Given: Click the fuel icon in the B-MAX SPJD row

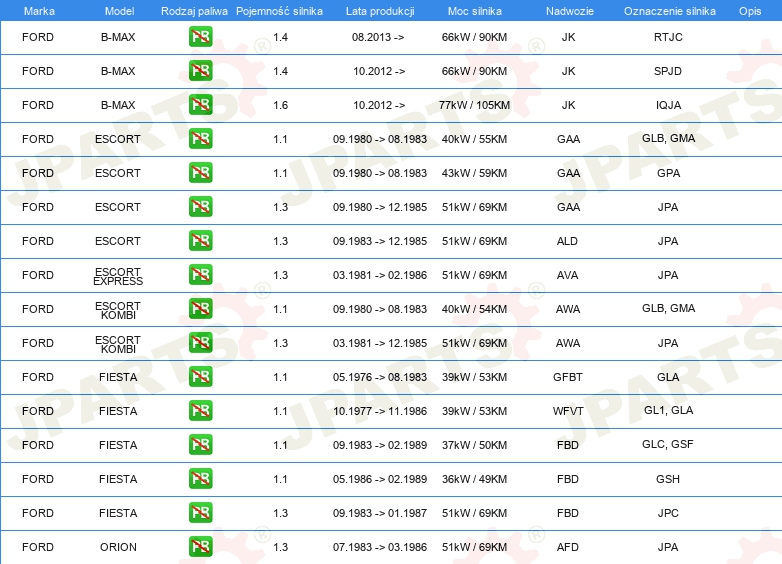Looking at the screenshot, I should pos(200,71).
